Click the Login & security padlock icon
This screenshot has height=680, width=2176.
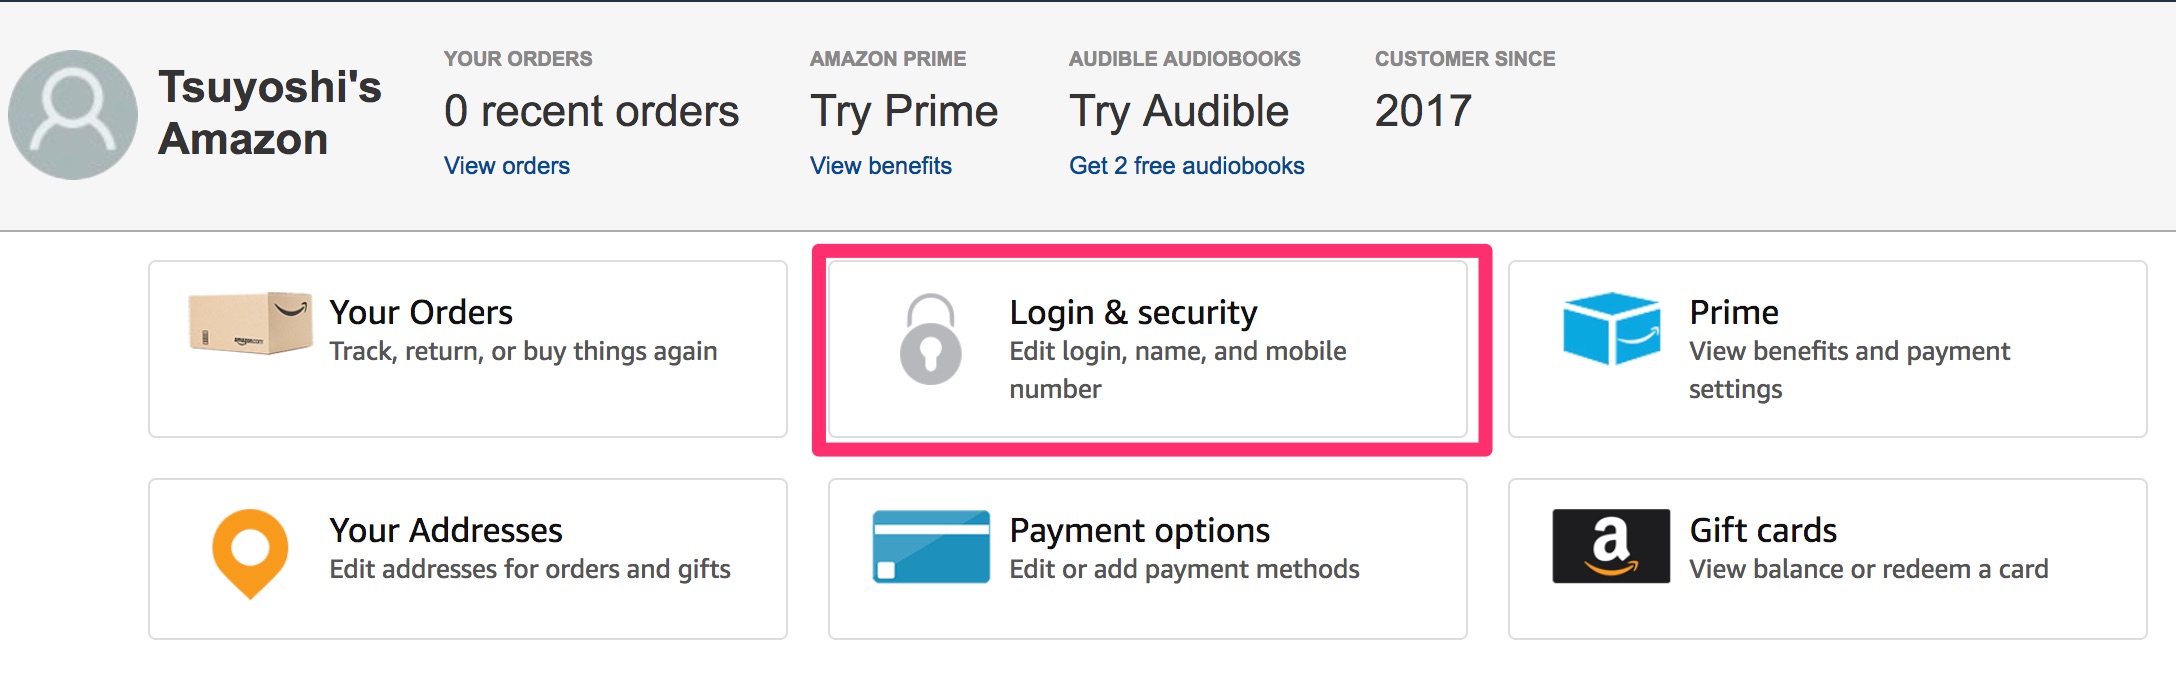(x=931, y=339)
